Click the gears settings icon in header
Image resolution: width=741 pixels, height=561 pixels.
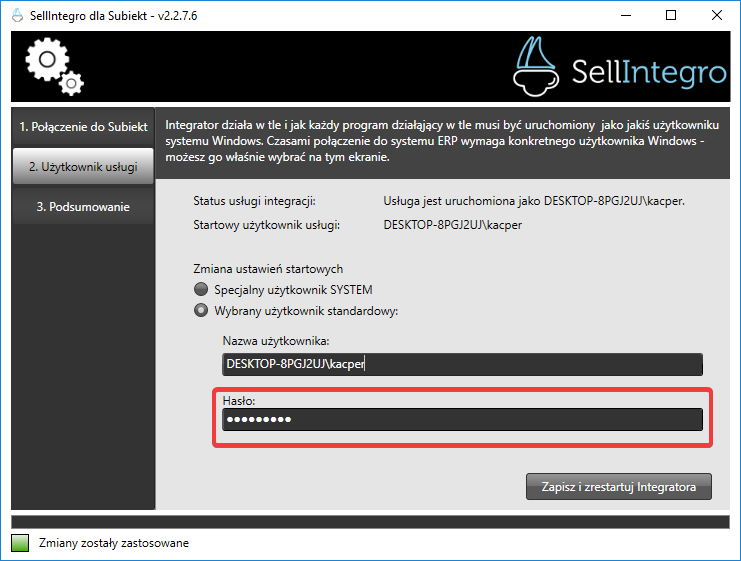[x=54, y=67]
